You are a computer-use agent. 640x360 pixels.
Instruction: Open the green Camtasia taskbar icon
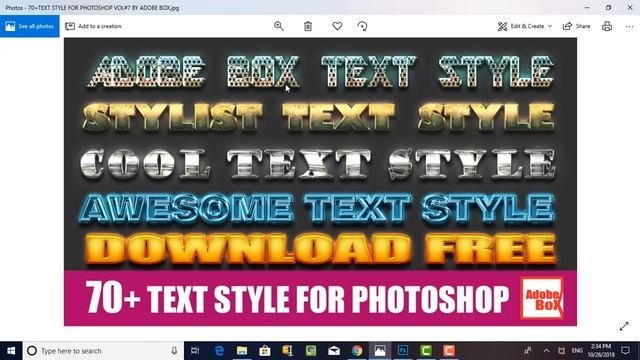[426, 351]
